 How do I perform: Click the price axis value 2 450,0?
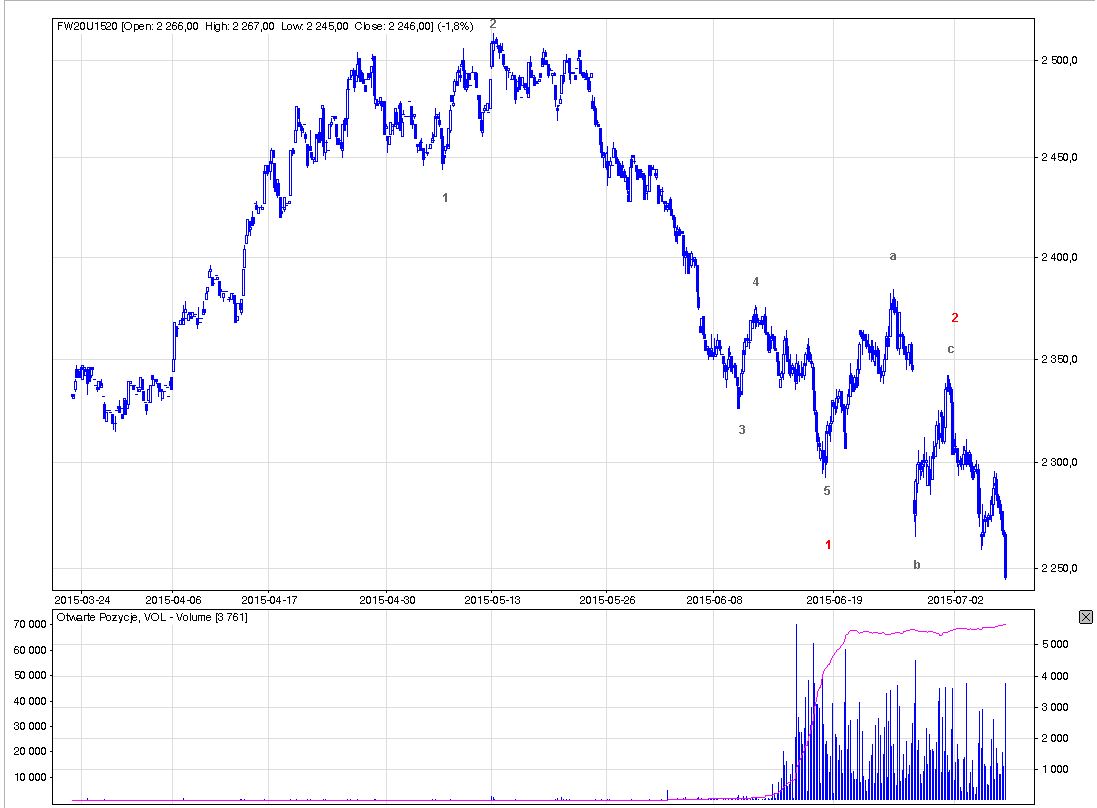(x=1059, y=157)
